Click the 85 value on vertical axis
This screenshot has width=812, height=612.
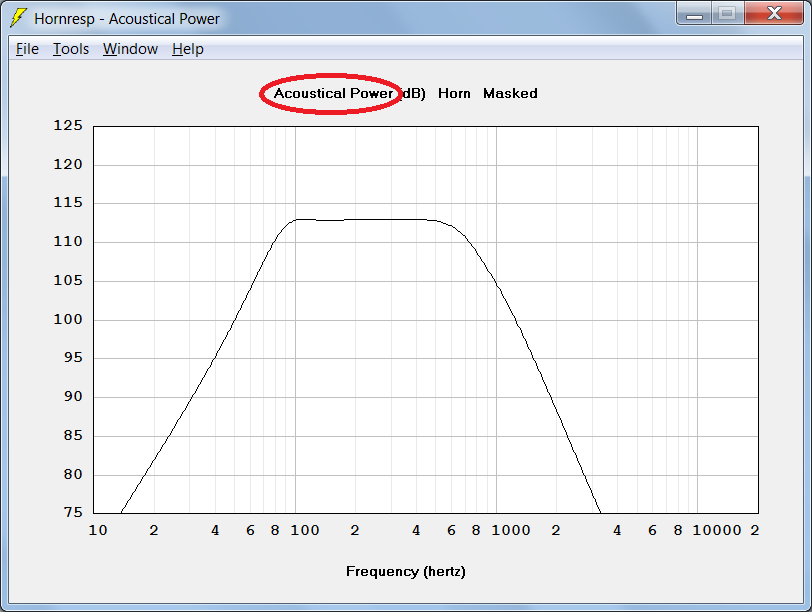point(73,435)
